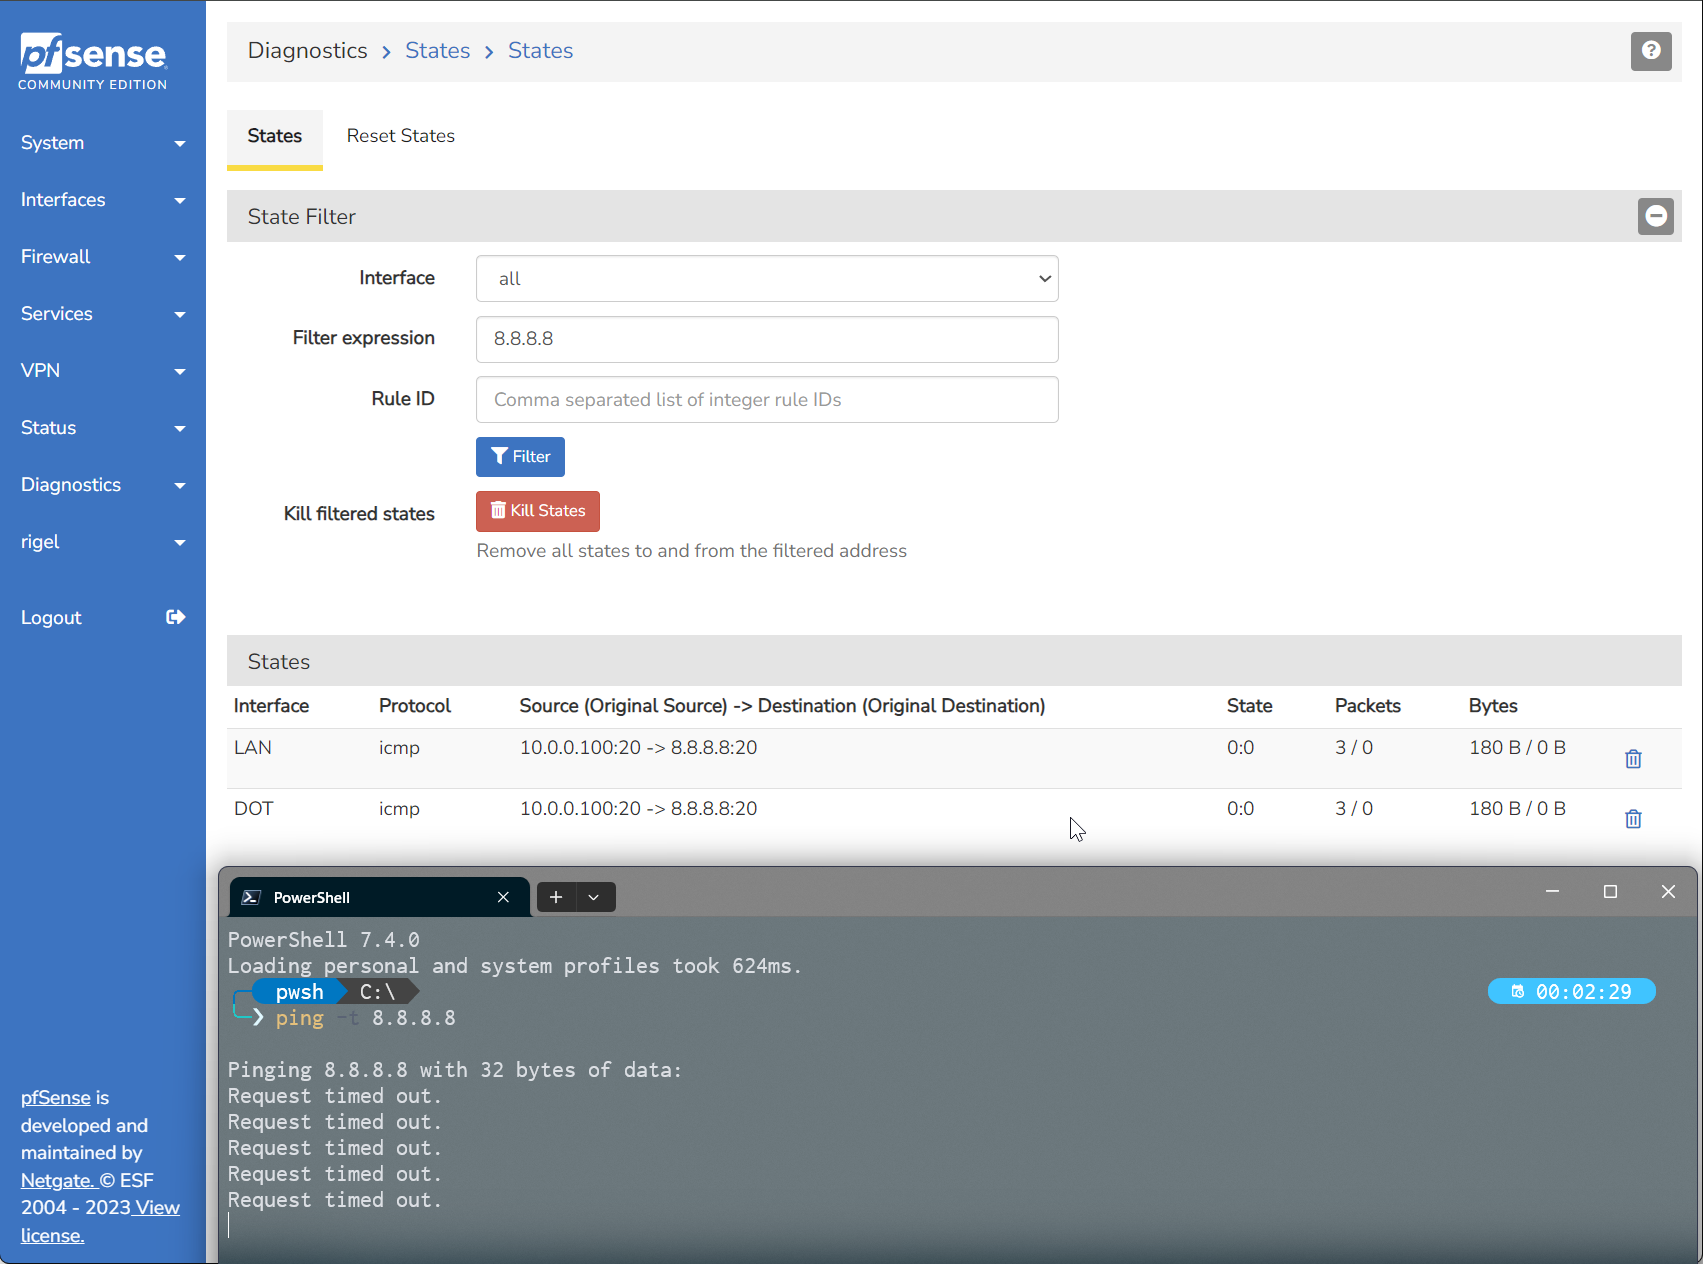Minimize the PowerShell window
1703x1264 pixels.
click(x=1552, y=891)
